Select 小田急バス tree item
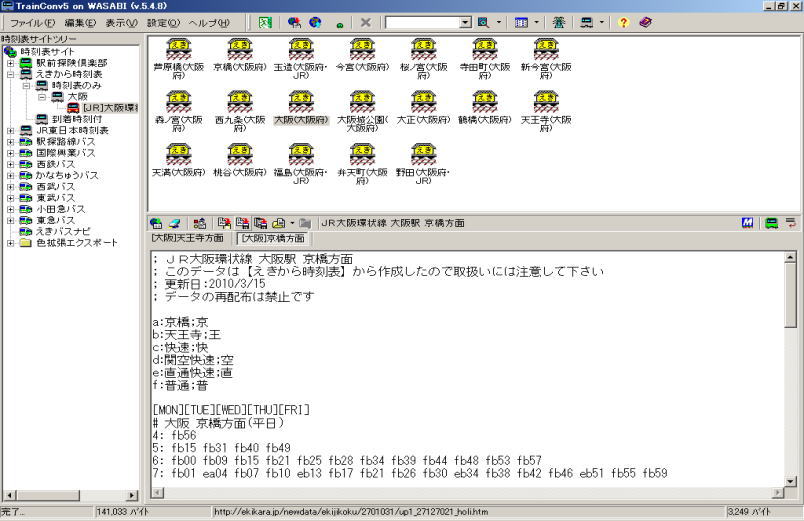The width and height of the screenshot is (804, 521). [61, 209]
